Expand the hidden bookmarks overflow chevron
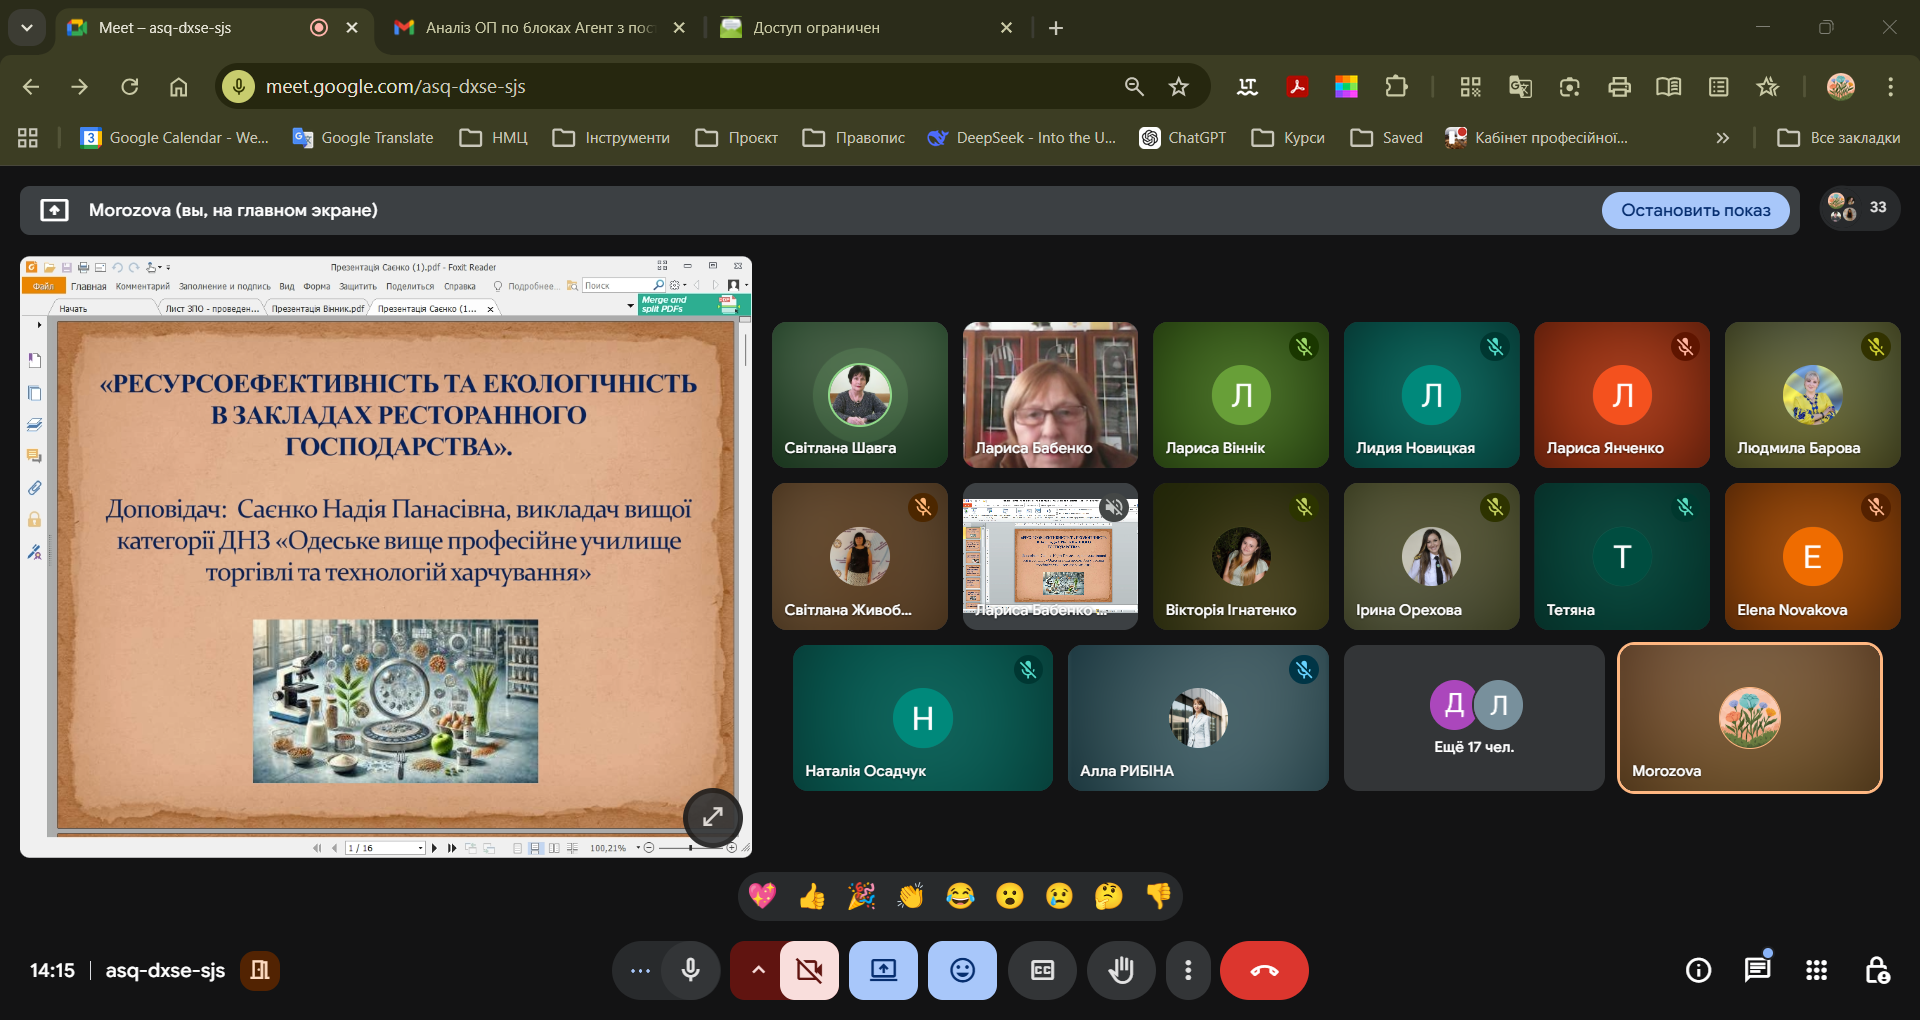Image resolution: width=1920 pixels, height=1020 pixels. (1722, 138)
